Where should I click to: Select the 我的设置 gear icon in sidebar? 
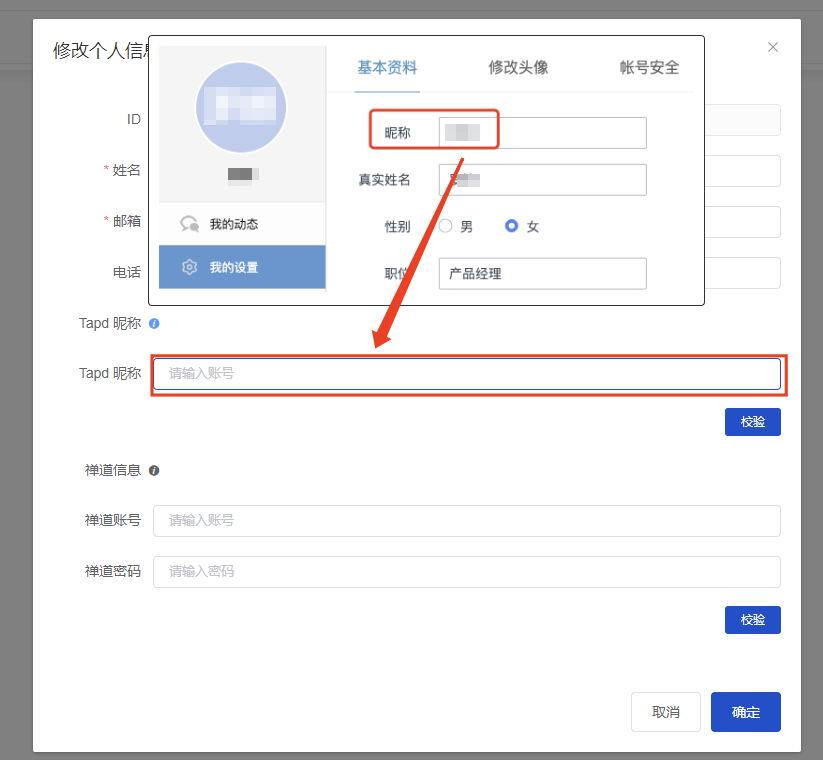click(190, 267)
